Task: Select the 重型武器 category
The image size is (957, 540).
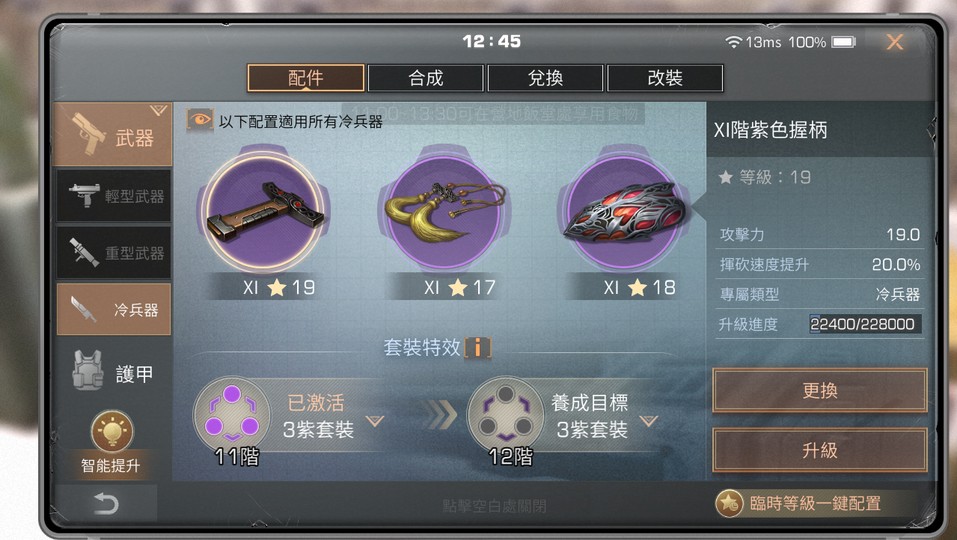Action: tap(114, 252)
